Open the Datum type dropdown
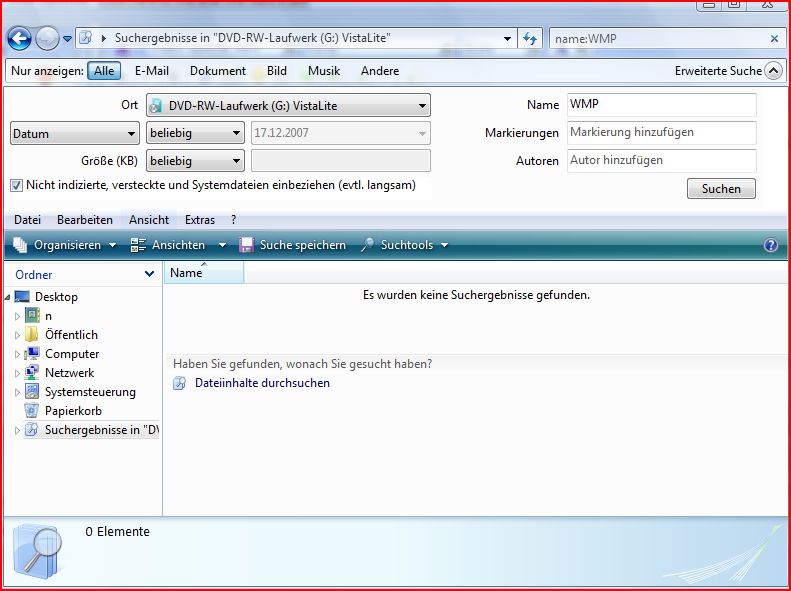The width and height of the screenshot is (791, 591). click(x=75, y=134)
